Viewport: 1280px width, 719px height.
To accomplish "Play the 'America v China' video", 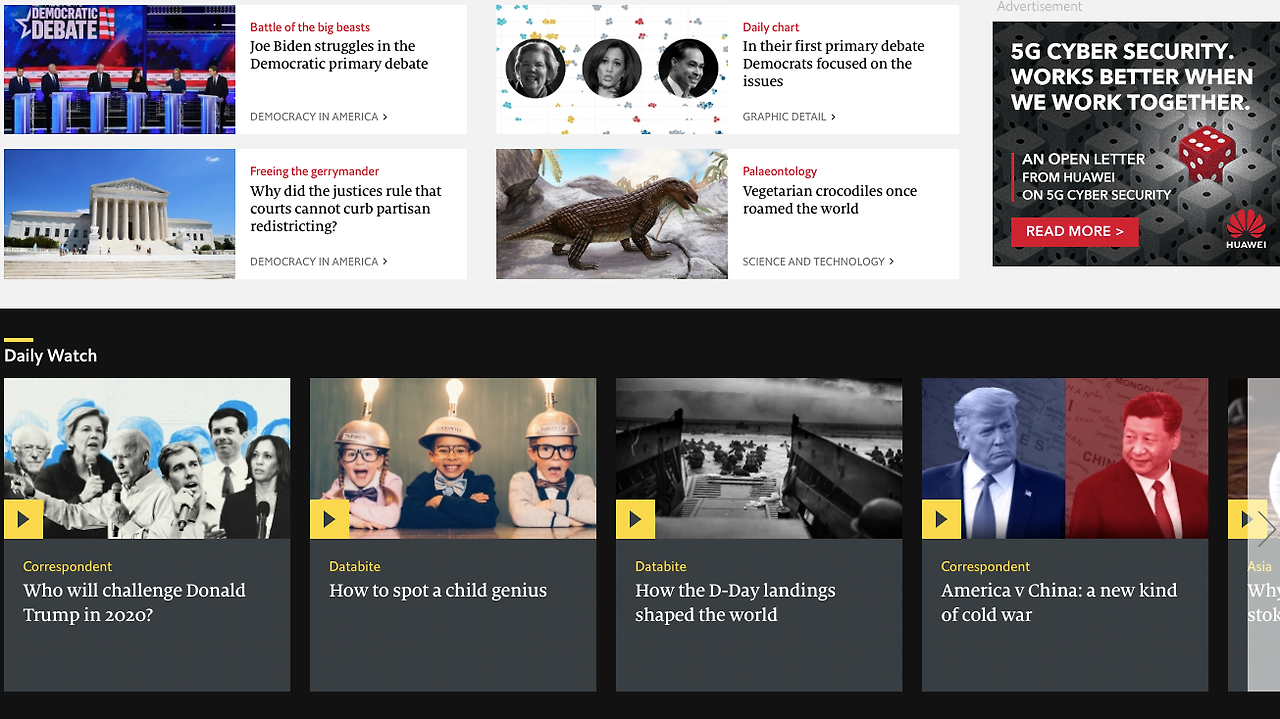I will point(941,519).
